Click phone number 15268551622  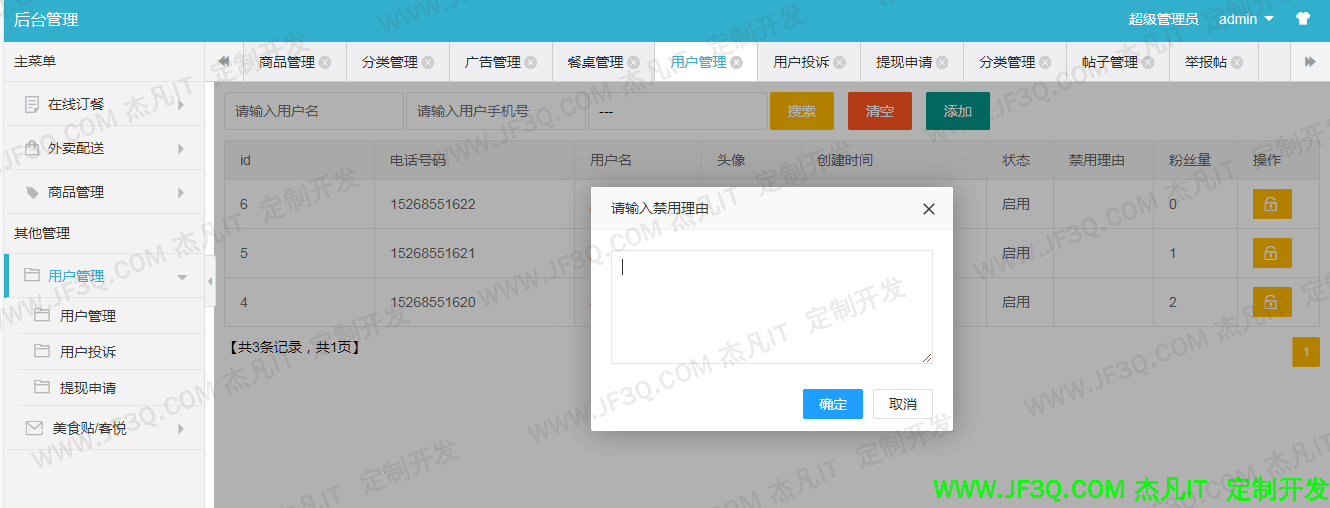coord(433,204)
